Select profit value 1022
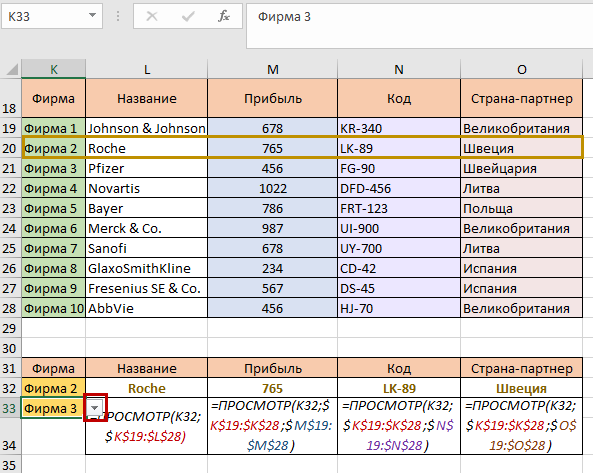Image resolution: width=593 pixels, height=473 pixels. click(x=272, y=188)
